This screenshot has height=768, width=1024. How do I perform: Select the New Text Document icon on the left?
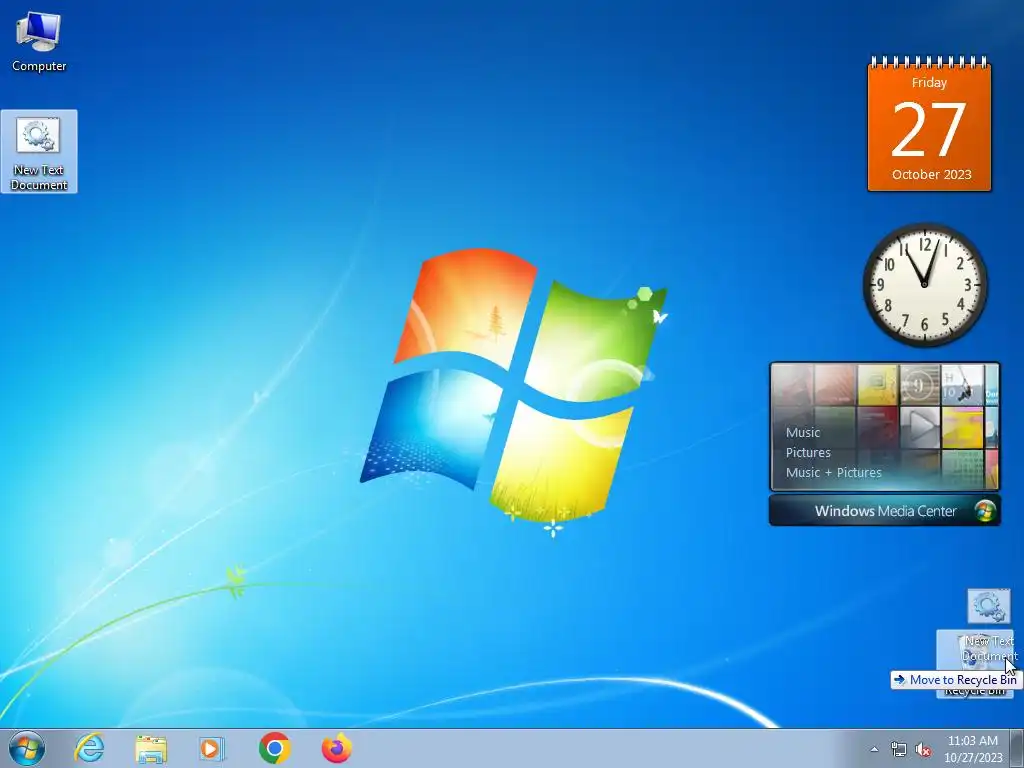click(39, 152)
